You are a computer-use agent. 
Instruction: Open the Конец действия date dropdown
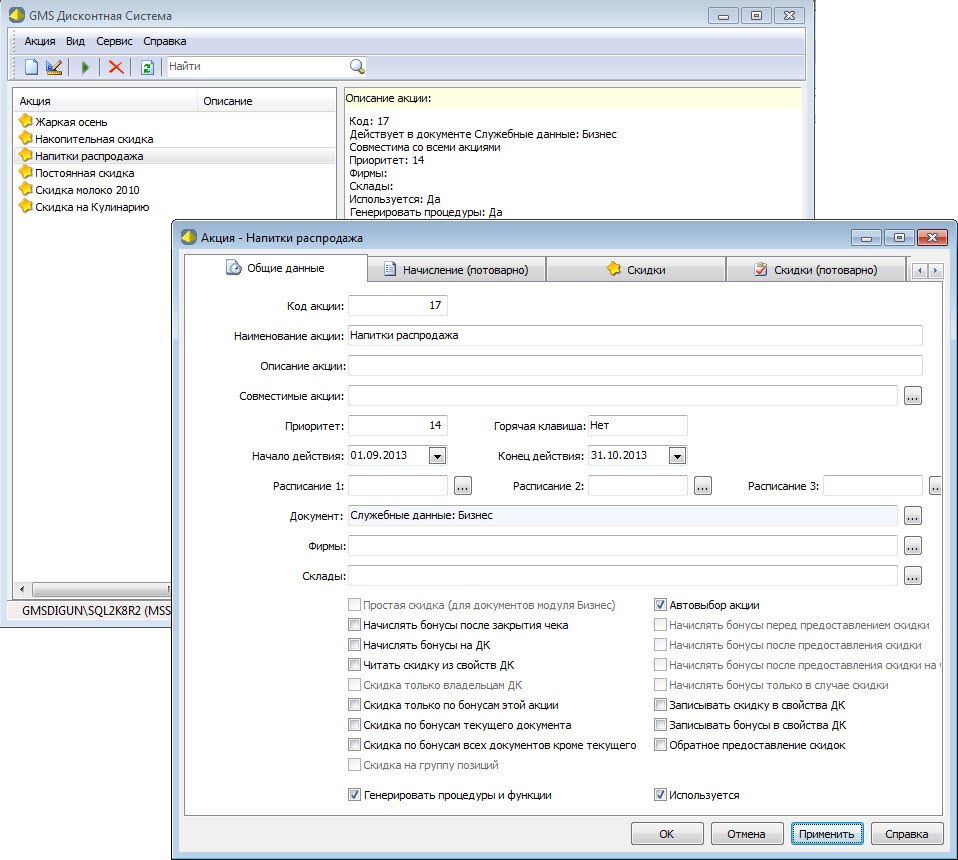(677, 456)
